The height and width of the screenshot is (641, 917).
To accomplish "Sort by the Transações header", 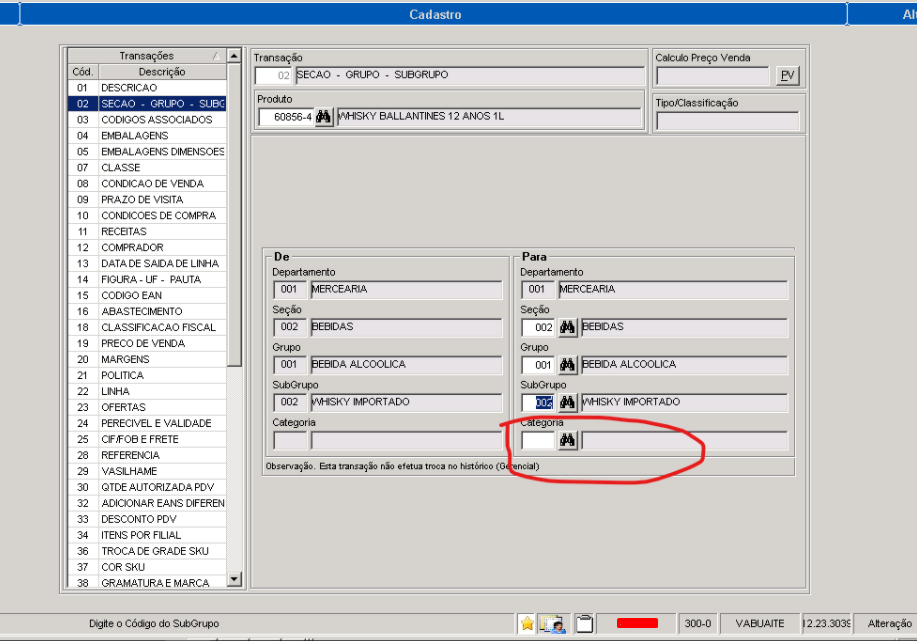I will click(x=146, y=56).
